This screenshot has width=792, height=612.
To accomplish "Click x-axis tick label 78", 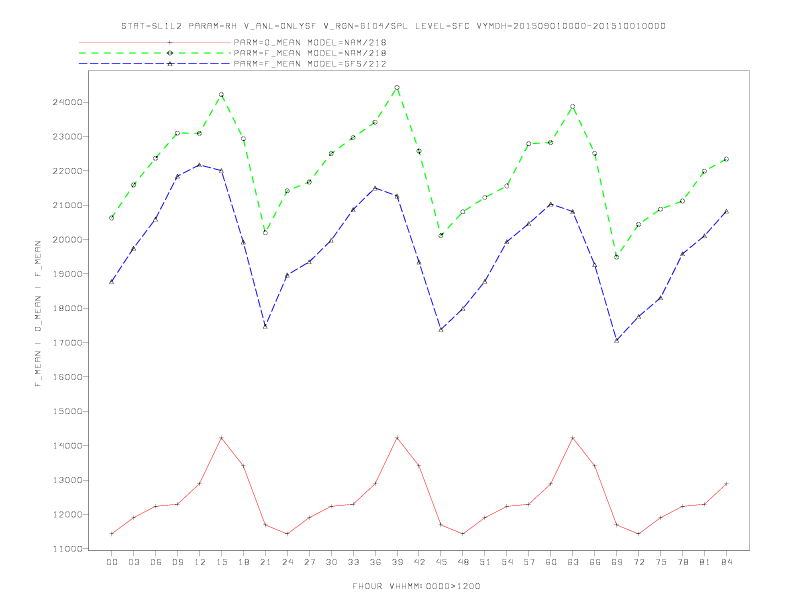I will click(x=682, y=562).
